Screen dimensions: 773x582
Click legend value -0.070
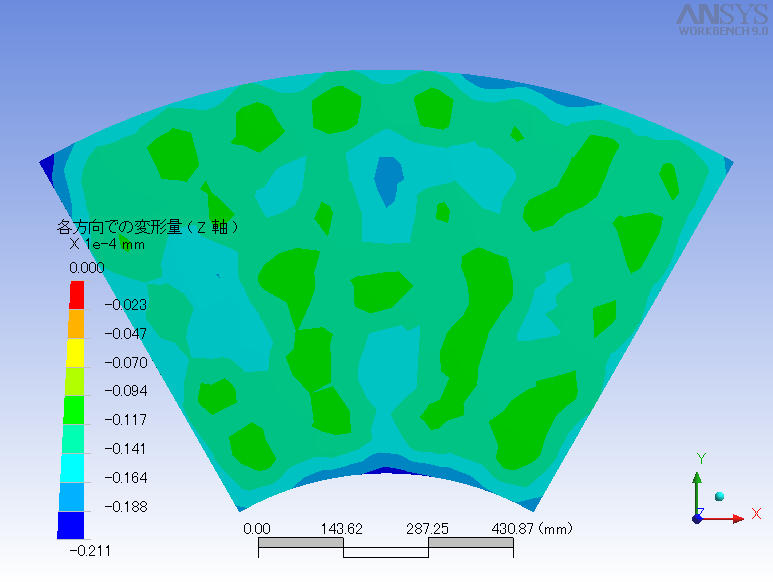tap(126, 363)
